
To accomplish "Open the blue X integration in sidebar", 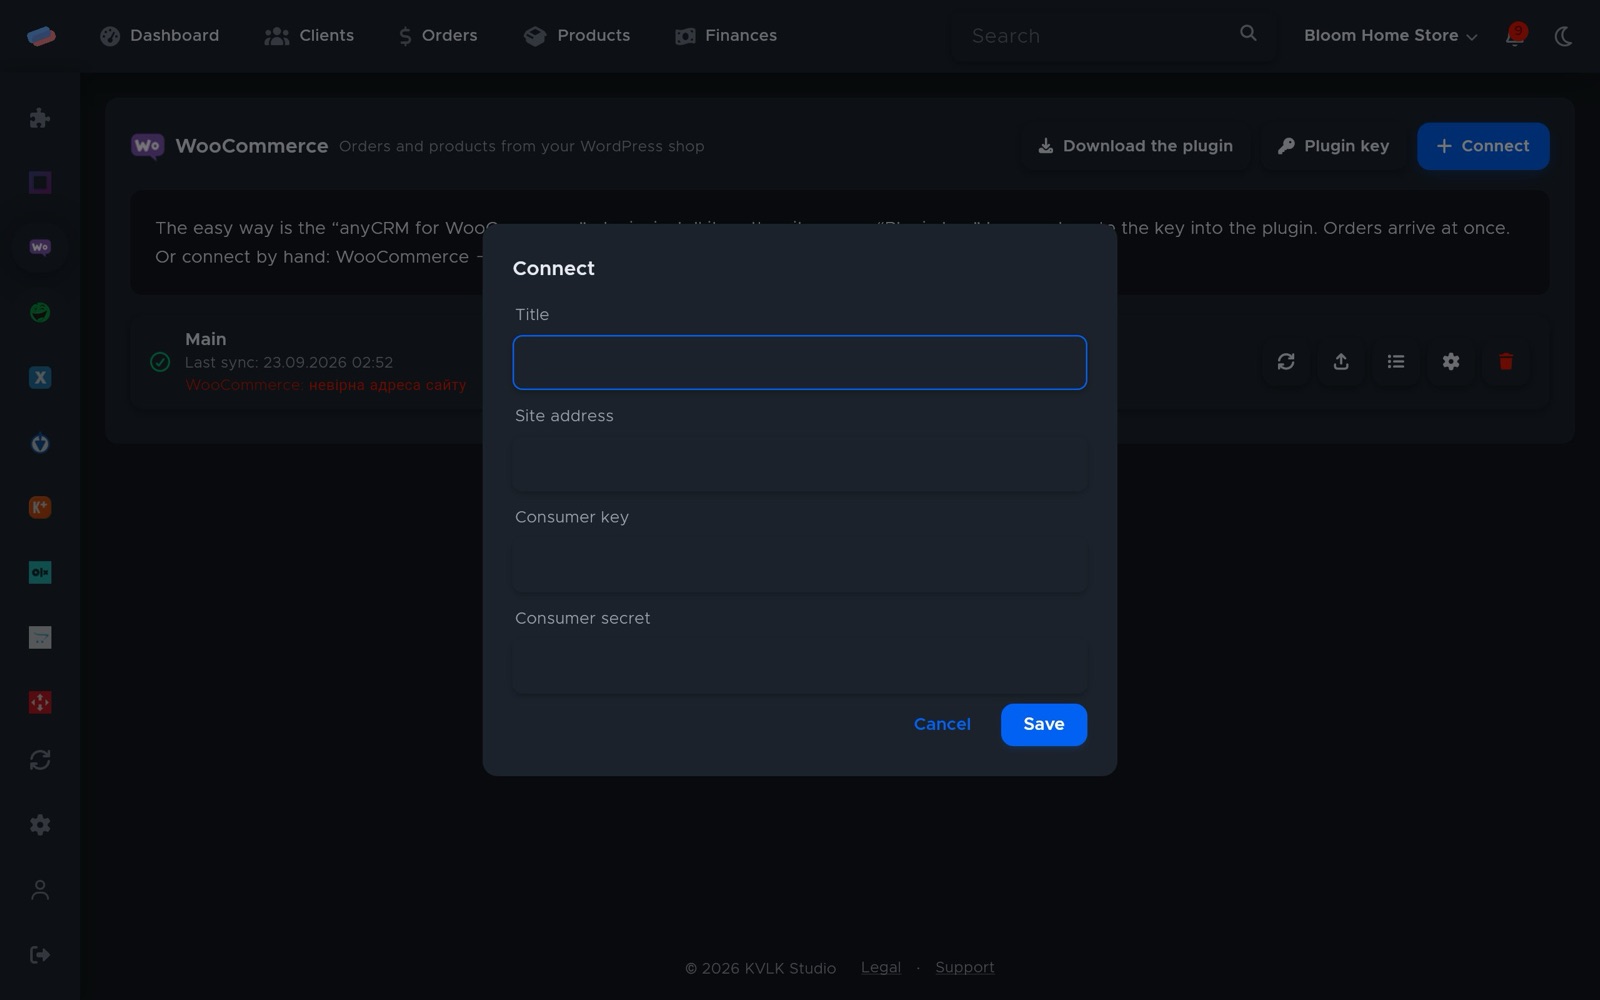I will [40, 377].
